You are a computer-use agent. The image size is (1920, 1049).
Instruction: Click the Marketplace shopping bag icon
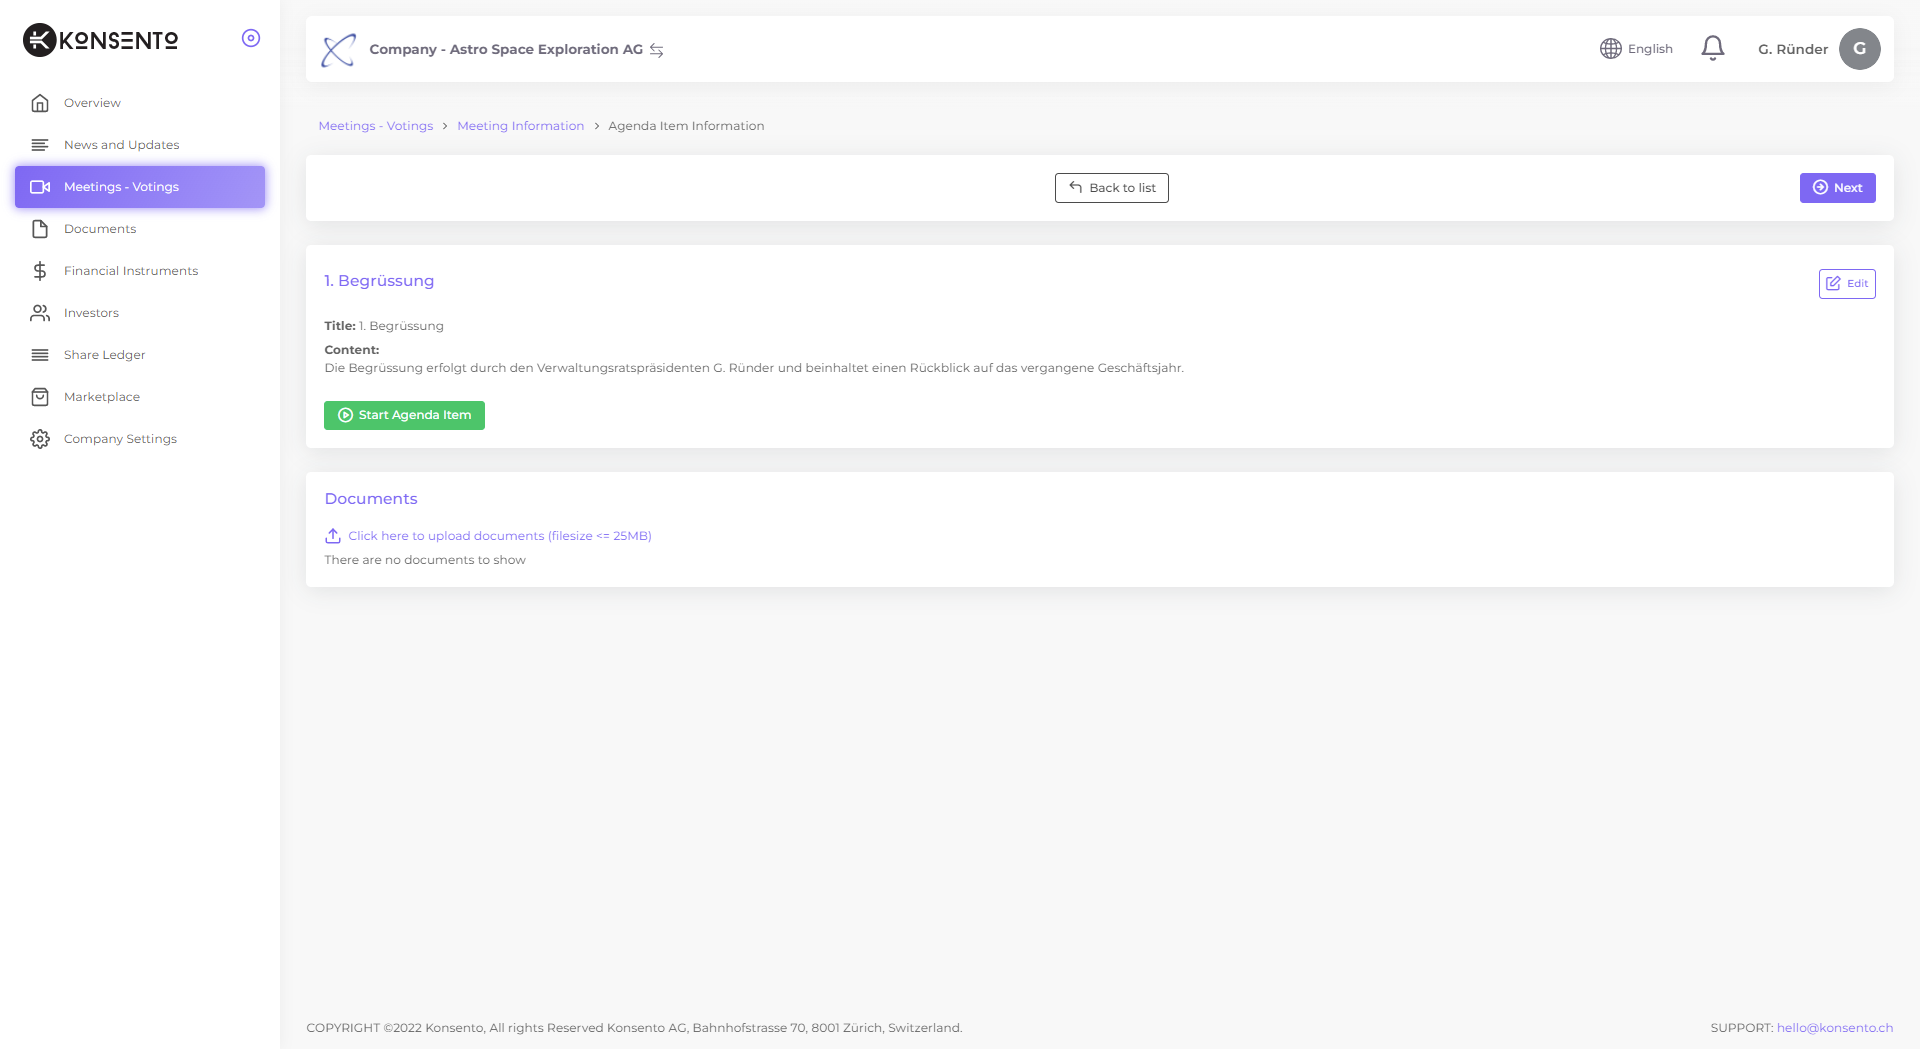[x=40, y=397]
